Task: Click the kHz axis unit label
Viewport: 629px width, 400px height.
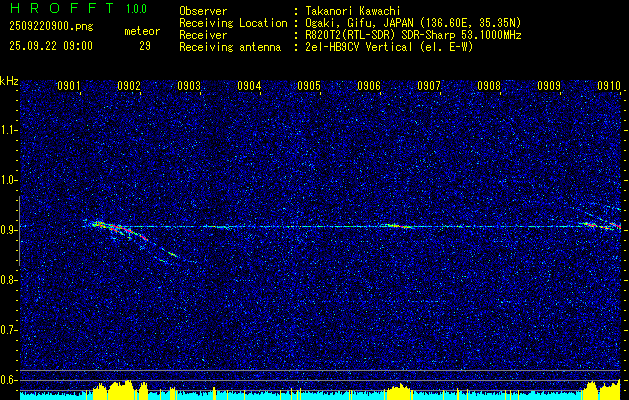Action: (x=9, y=81)
